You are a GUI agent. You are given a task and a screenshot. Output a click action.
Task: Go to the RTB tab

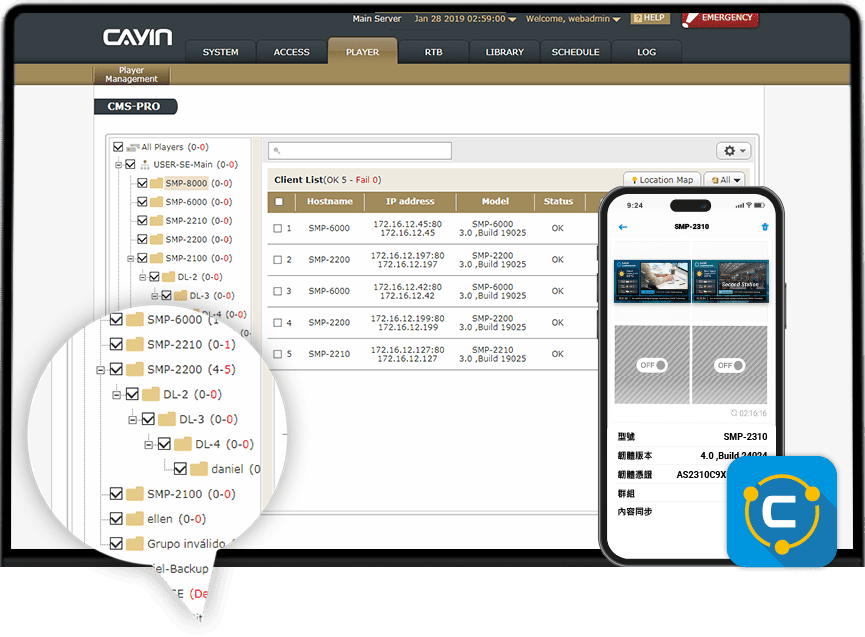434,52
